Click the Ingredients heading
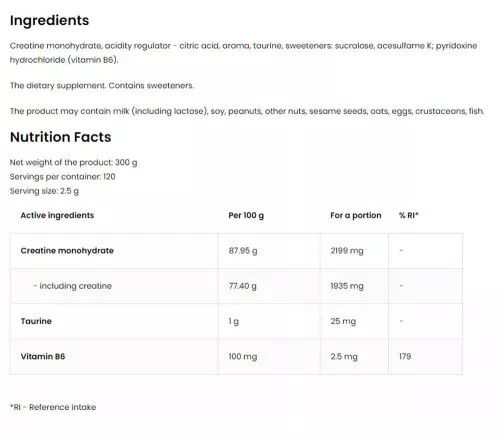 click(49, 21)
